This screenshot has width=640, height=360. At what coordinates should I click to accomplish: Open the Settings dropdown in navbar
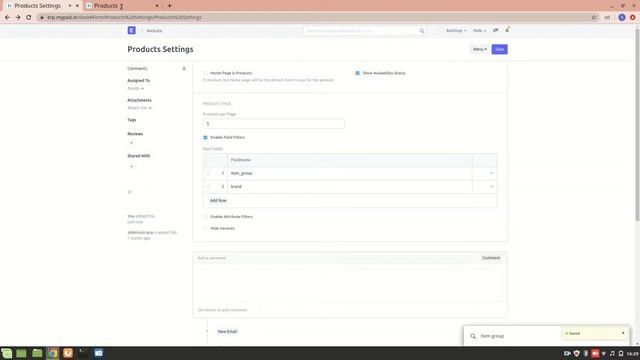pos(456,31)
